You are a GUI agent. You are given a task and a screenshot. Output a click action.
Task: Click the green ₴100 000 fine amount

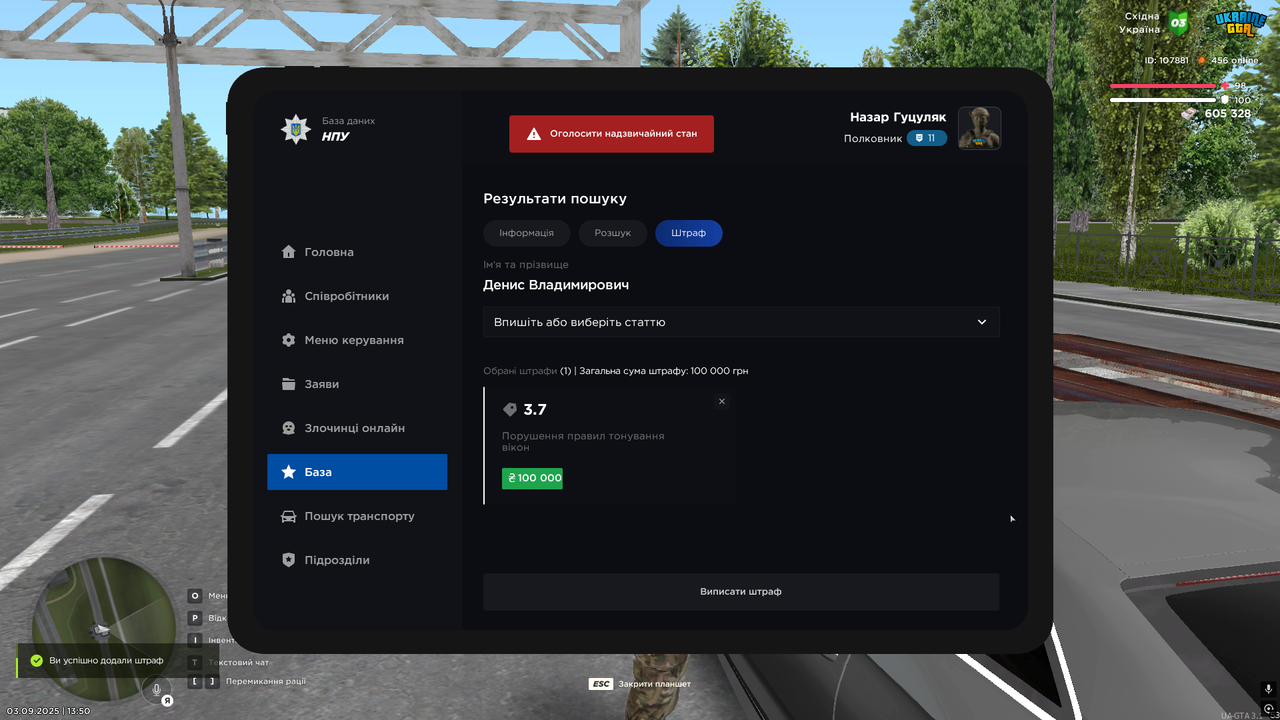point(532,478)
